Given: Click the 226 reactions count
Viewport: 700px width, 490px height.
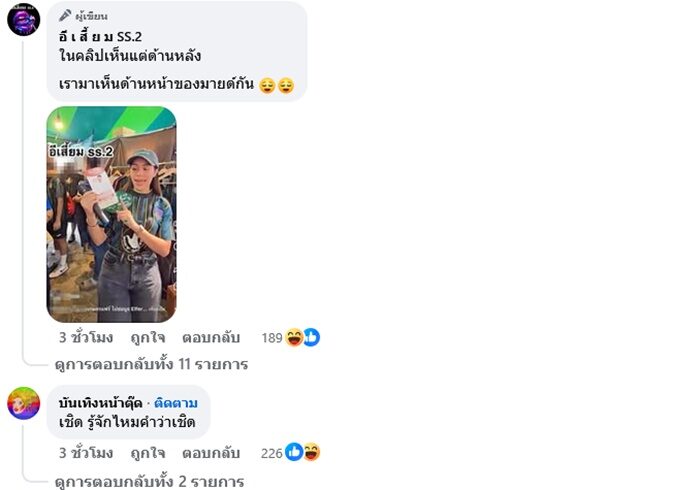Looking at the screenshot, I should coord(272,453).
